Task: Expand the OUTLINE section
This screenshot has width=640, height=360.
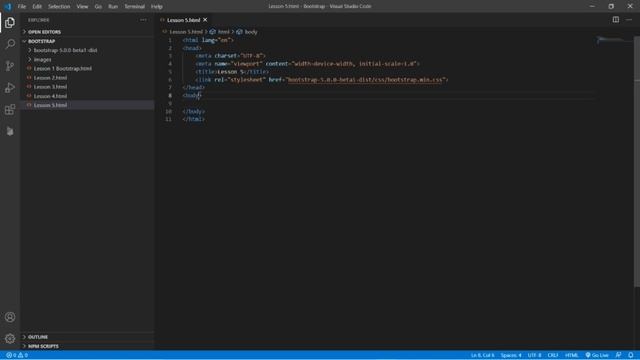Action: click(88, 337)
